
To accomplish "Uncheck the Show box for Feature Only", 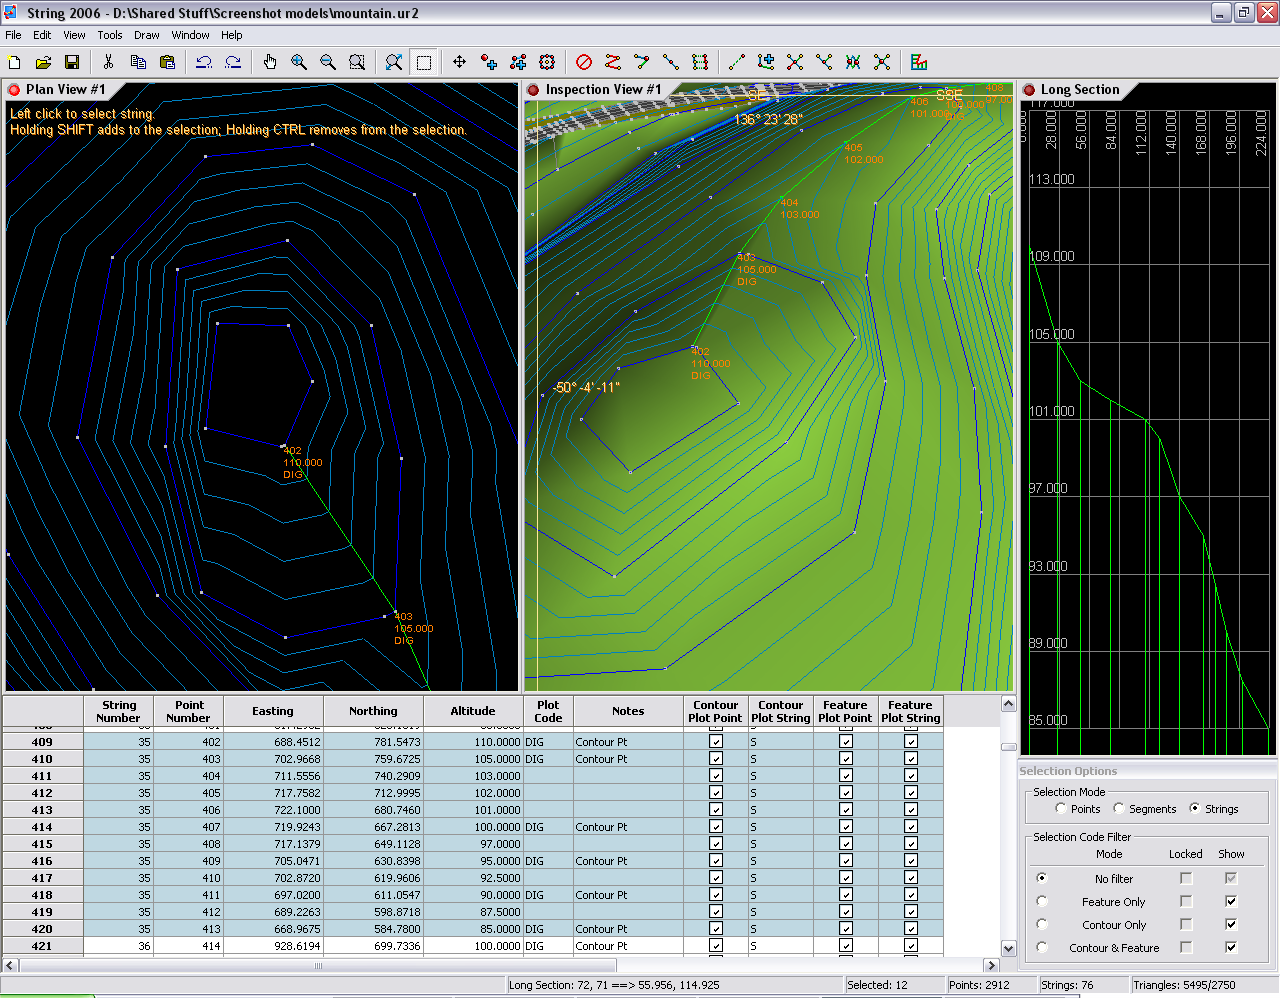I will point(1231,902).
